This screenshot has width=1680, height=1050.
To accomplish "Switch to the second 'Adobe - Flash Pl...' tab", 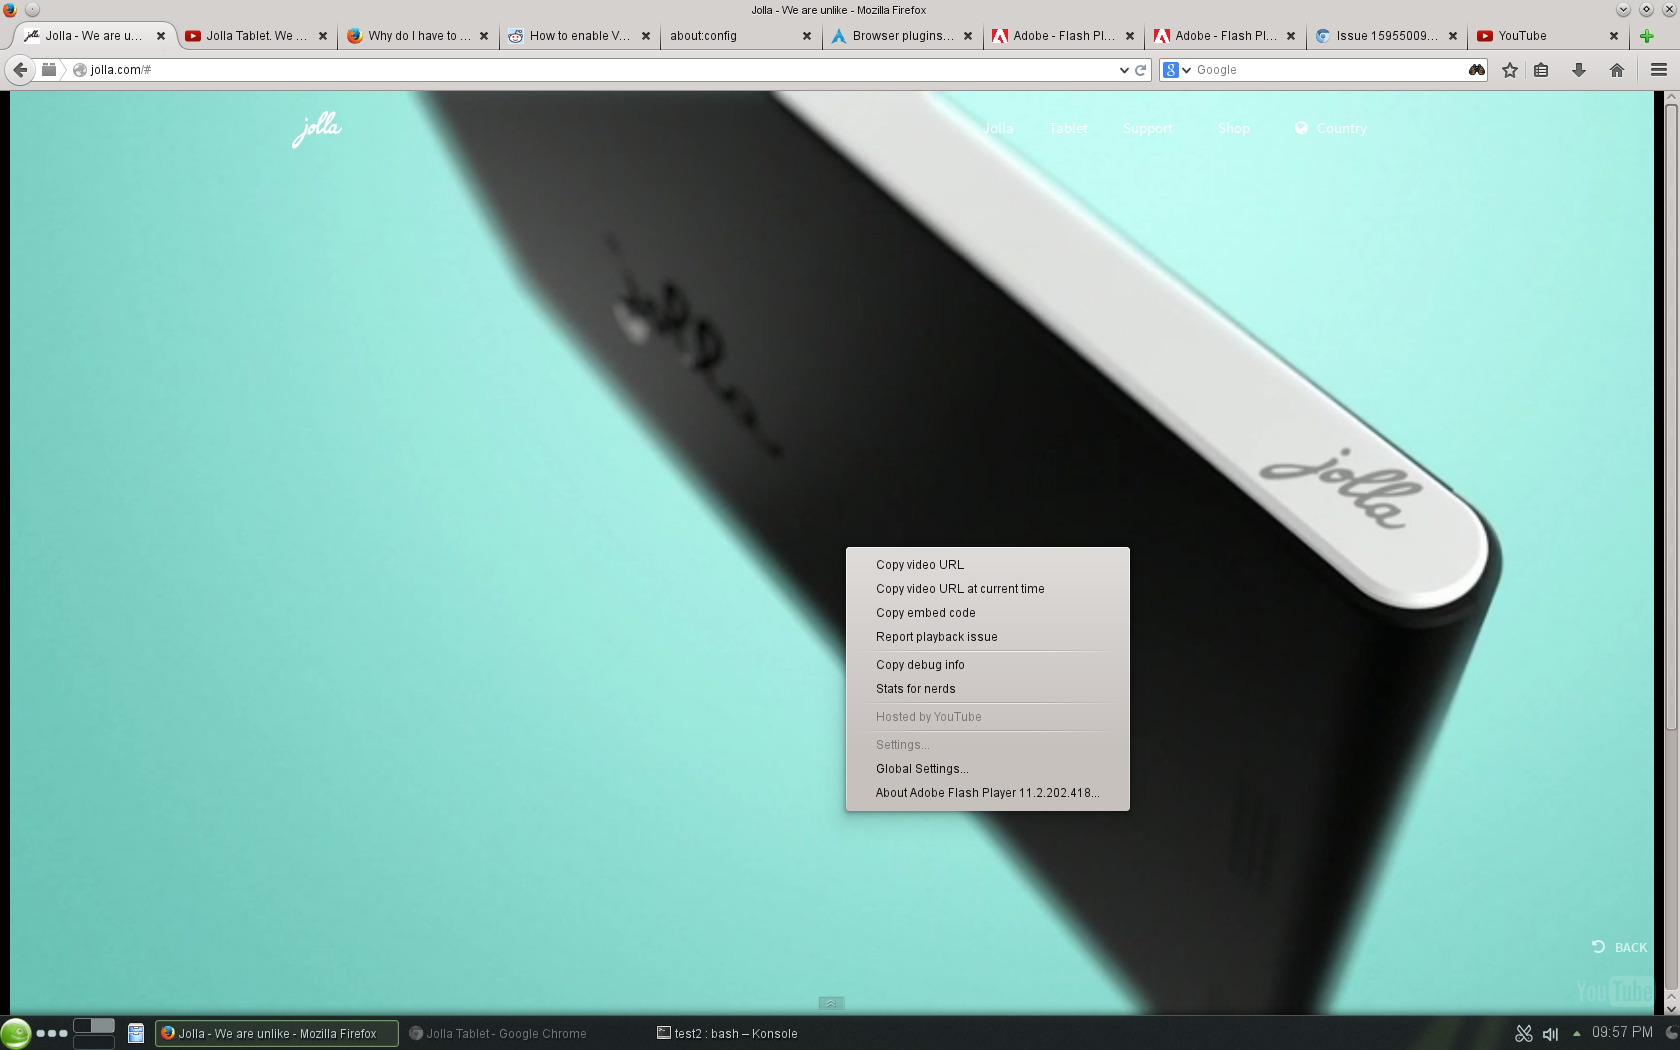I will [1226, 36].
